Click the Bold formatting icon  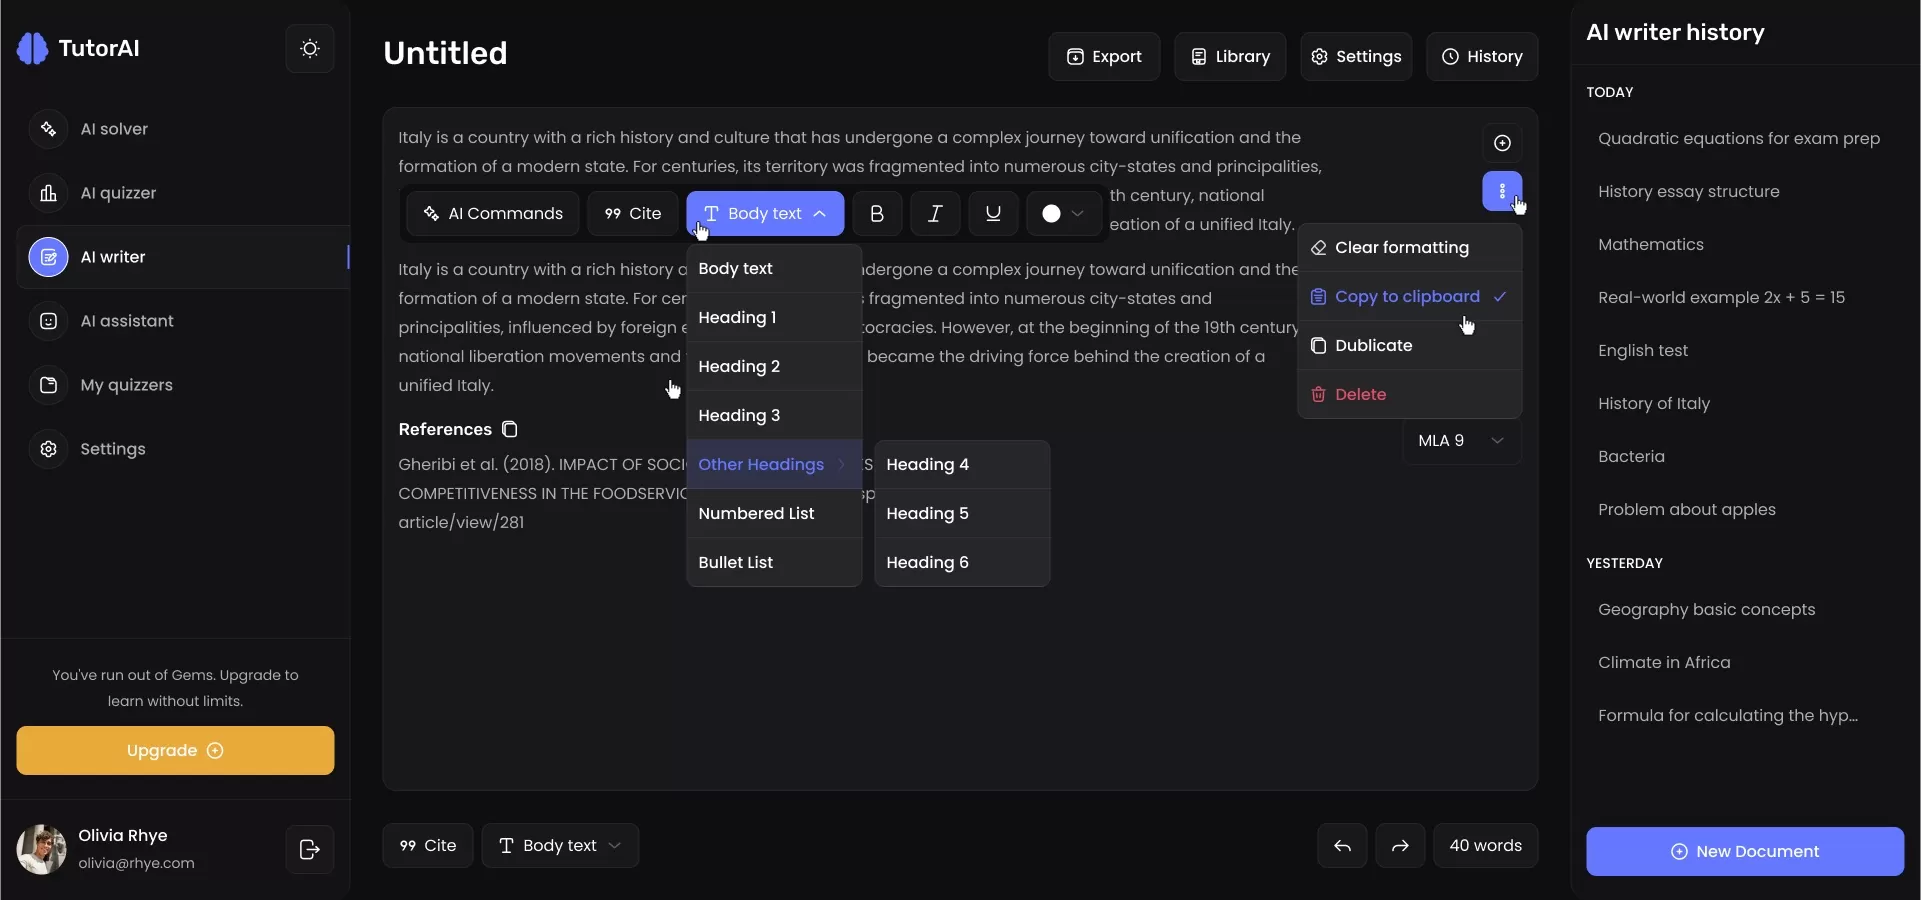point(877,214)
